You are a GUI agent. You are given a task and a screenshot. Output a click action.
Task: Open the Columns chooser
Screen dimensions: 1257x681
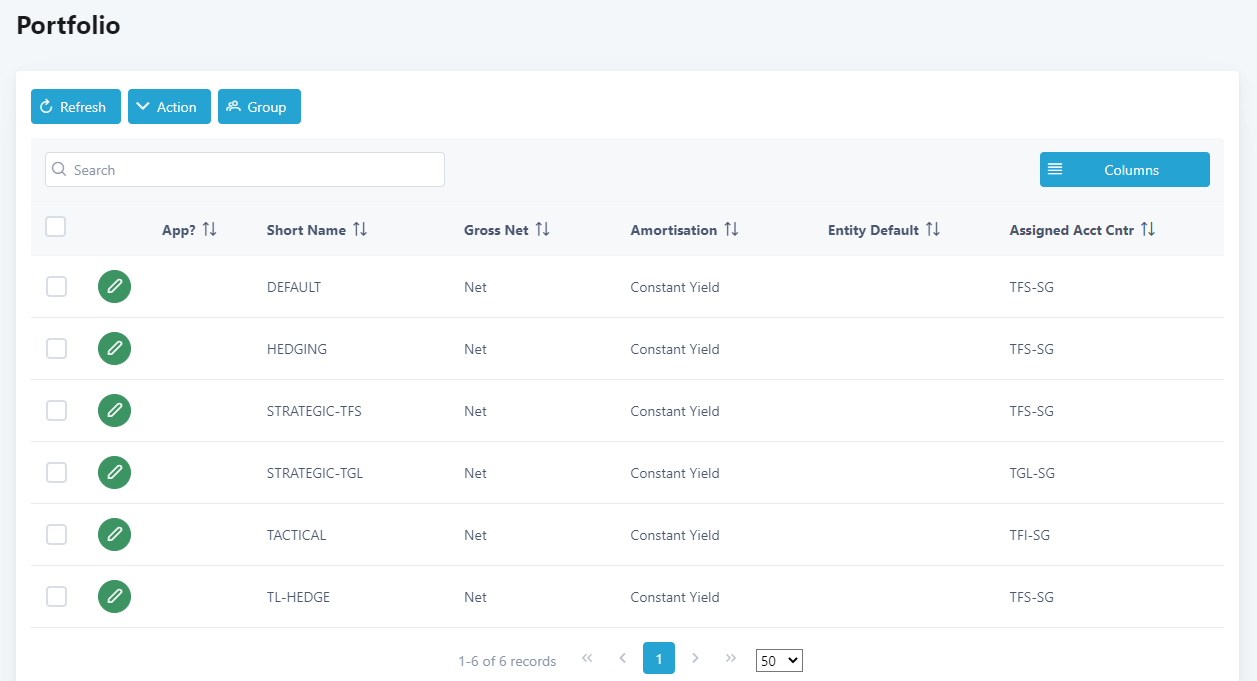tap(1124, 170)
